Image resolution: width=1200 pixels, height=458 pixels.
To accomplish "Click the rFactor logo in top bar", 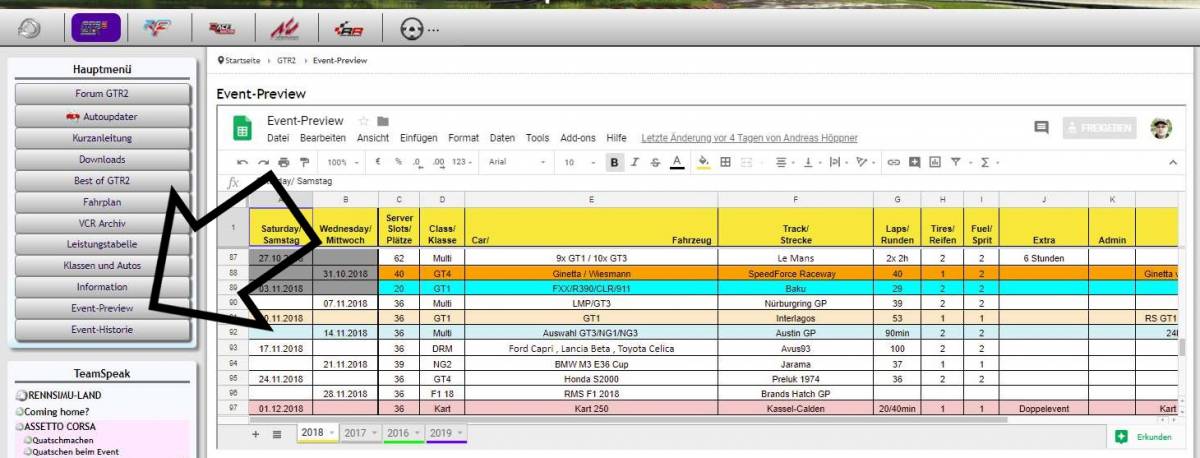I will click(x=158, y=30).
